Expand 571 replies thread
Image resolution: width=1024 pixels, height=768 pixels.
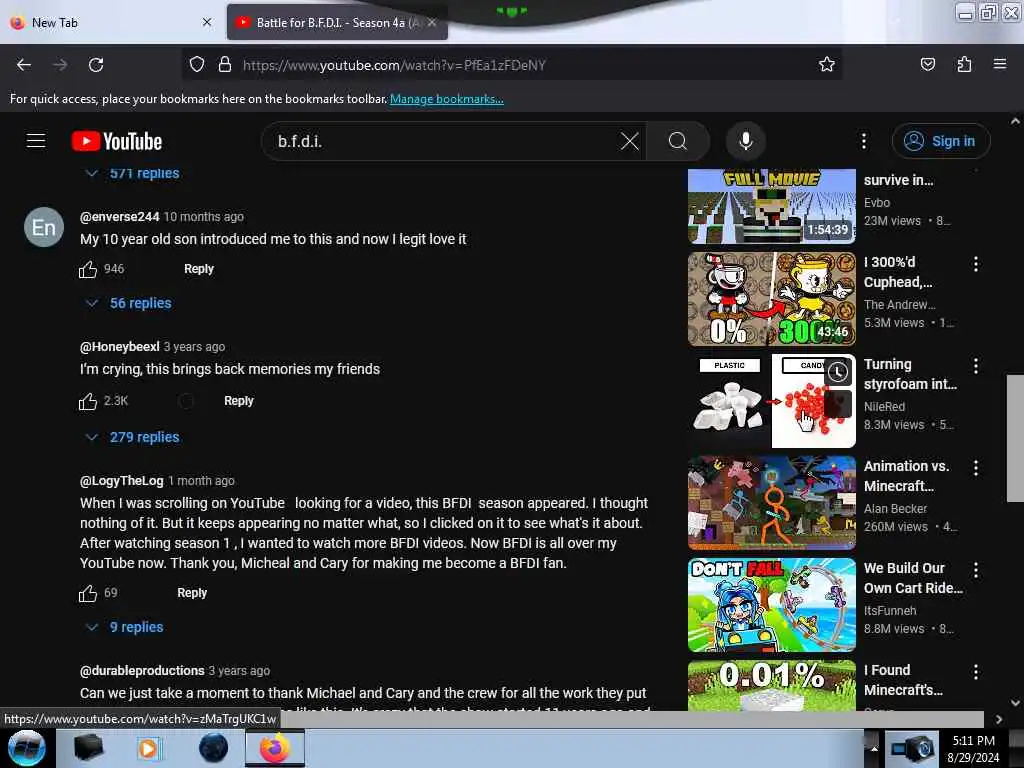pos(133,173)
